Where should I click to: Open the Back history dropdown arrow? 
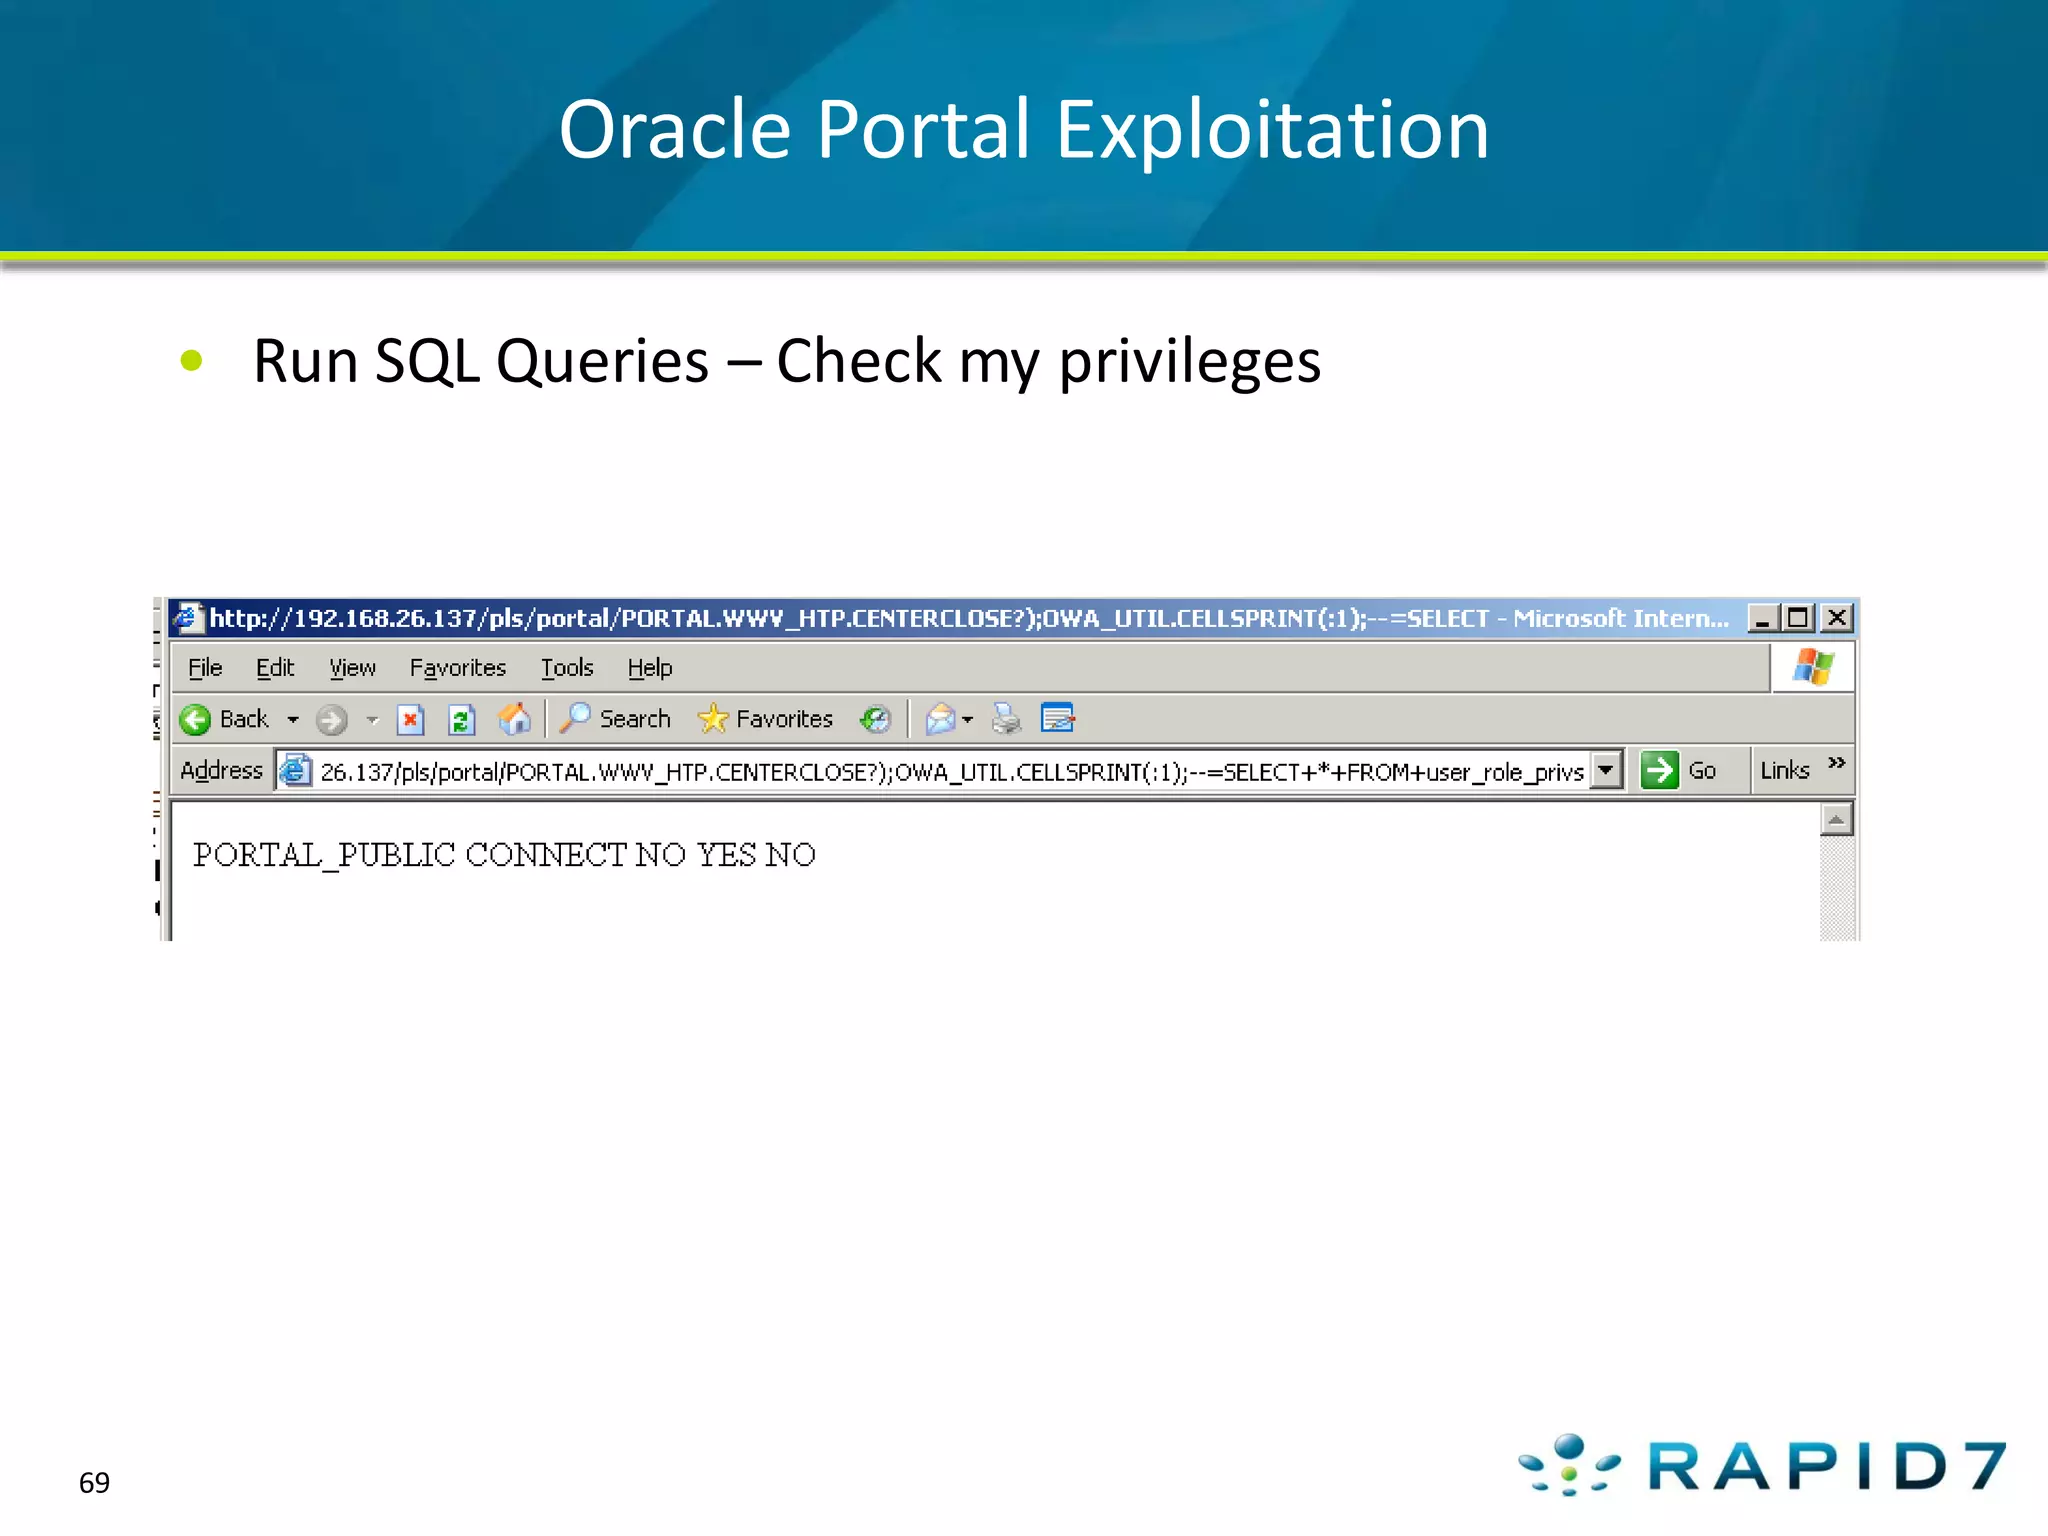pos(293,719)
